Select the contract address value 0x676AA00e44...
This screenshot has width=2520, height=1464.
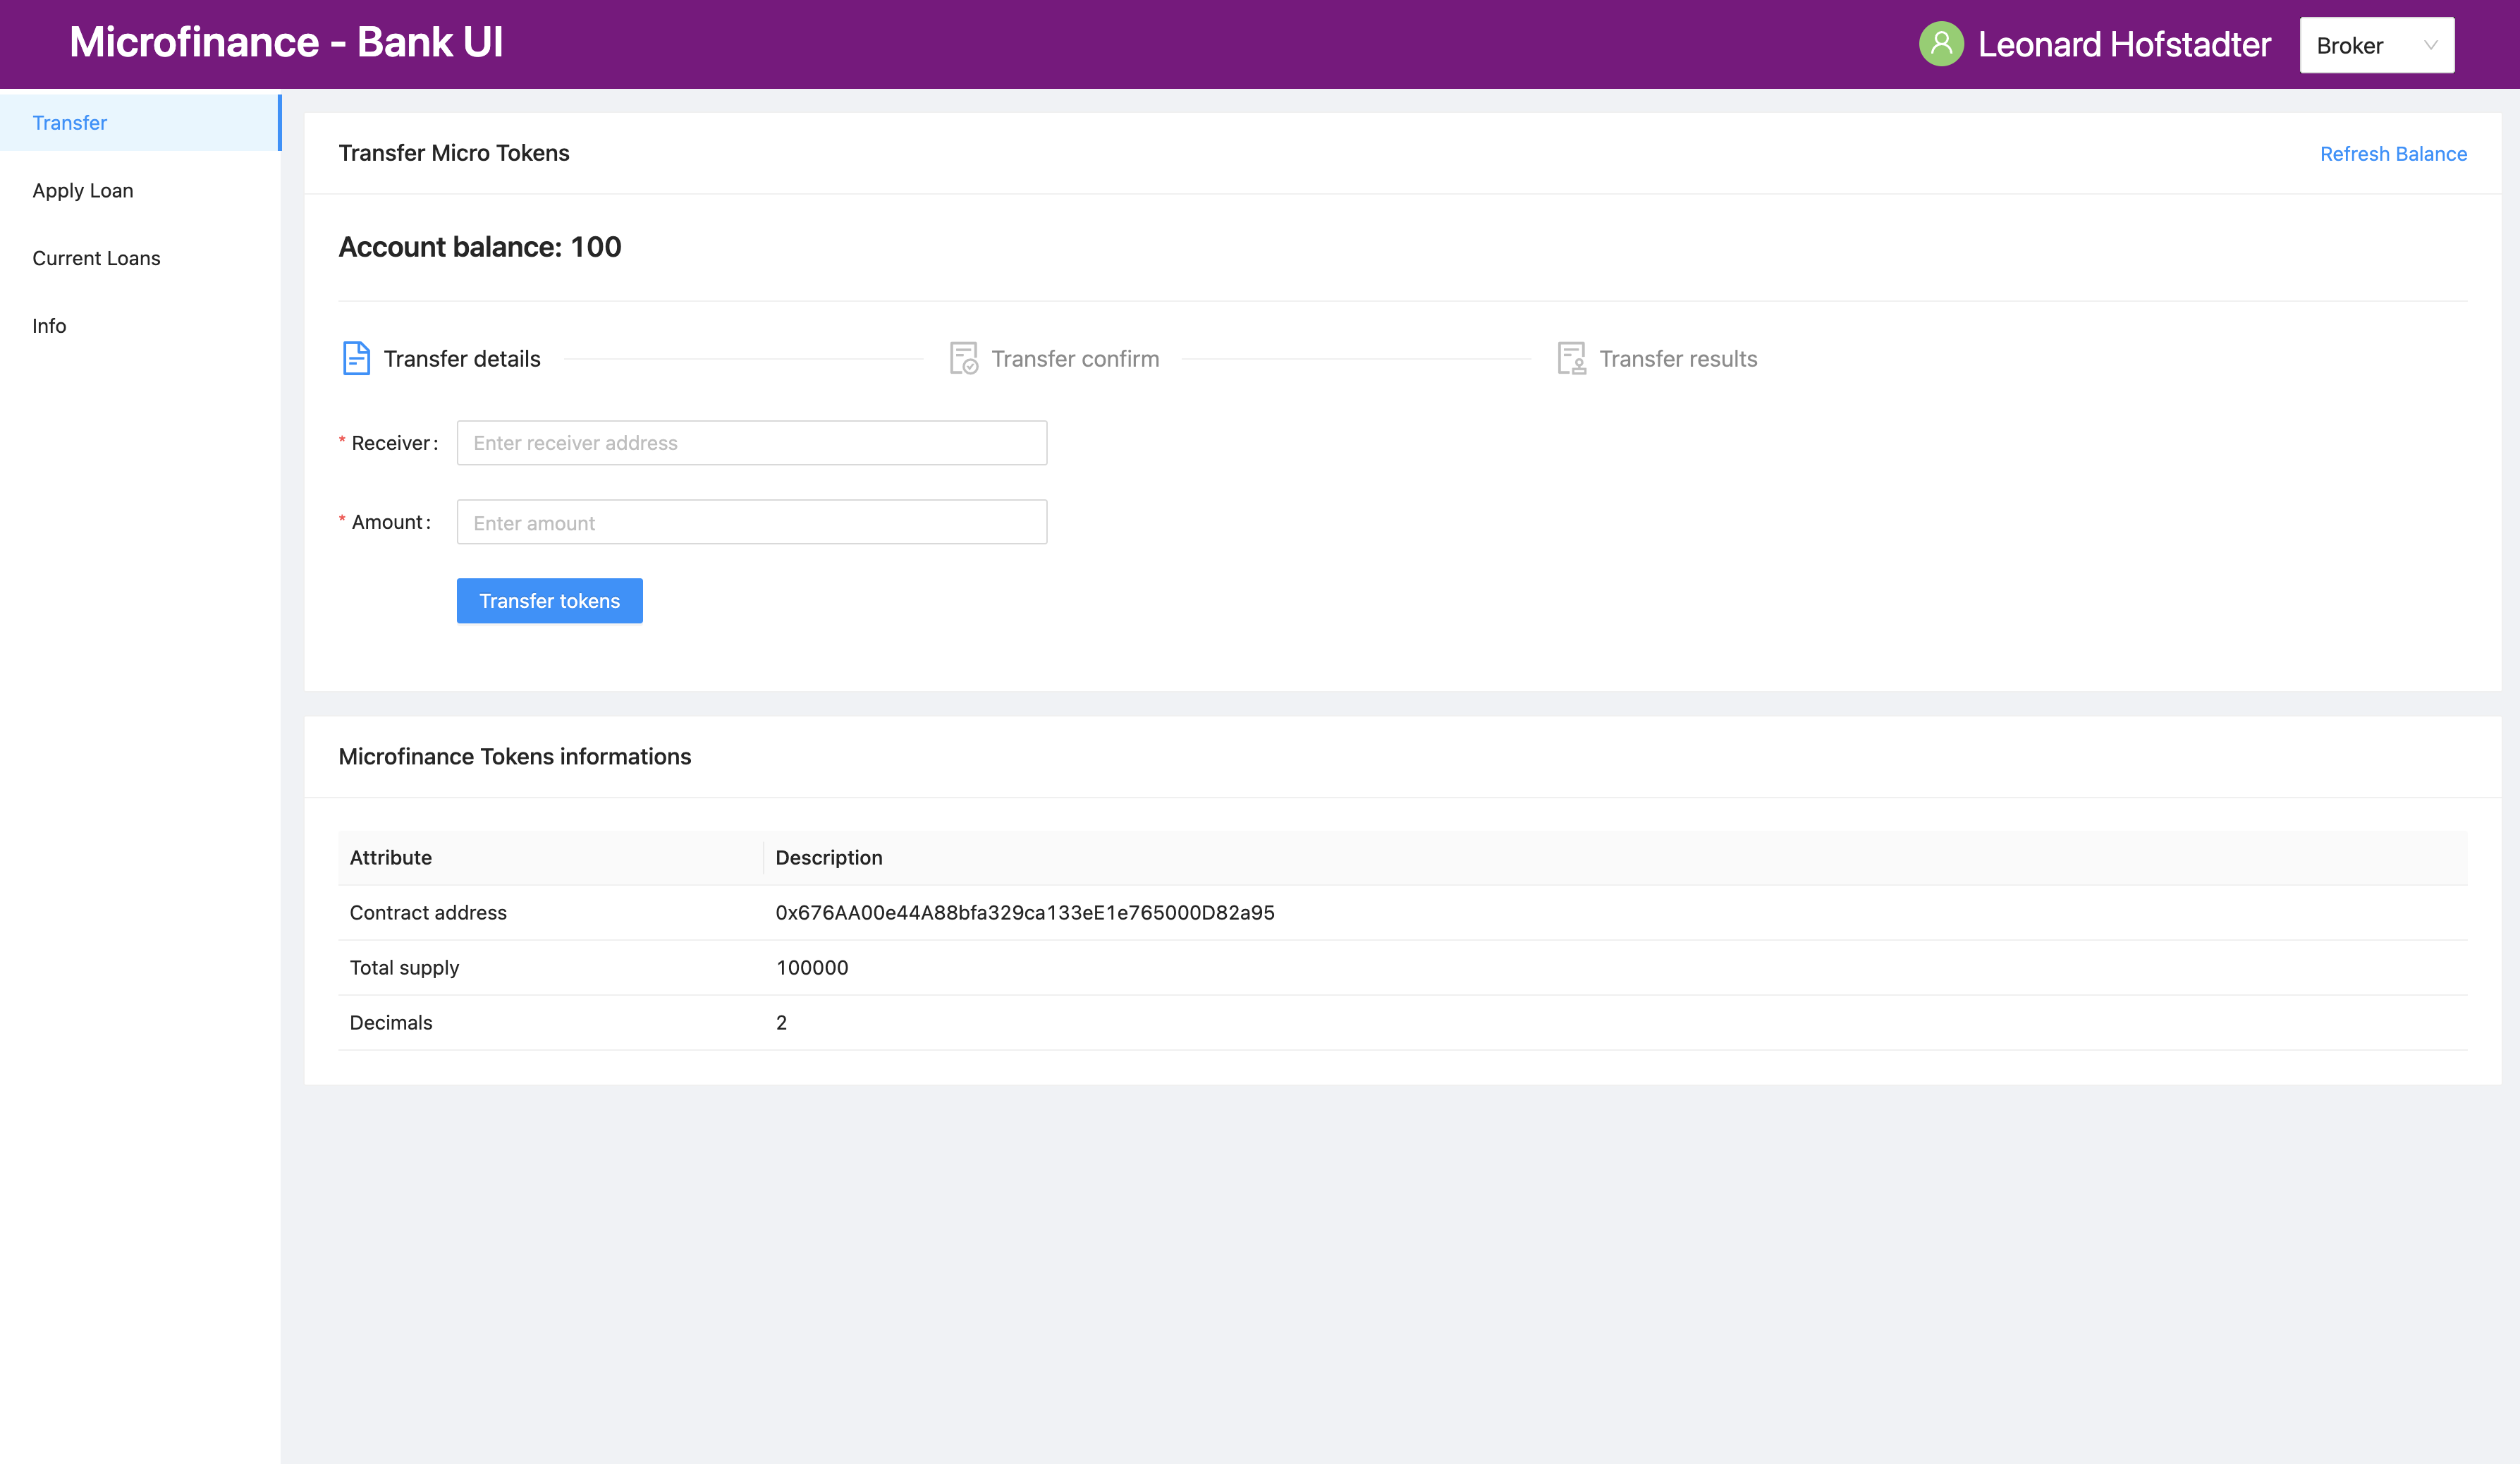1025,912
